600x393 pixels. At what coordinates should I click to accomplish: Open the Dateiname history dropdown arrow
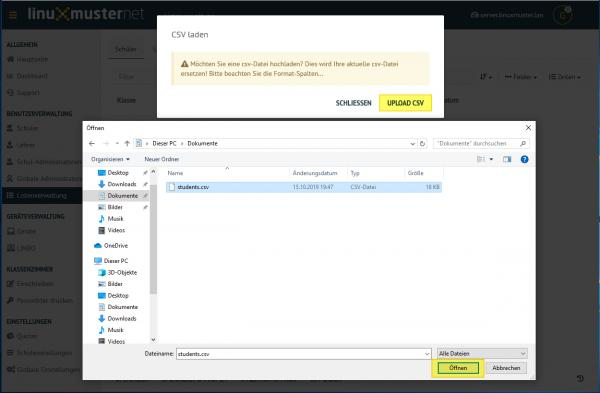(x=427, y=354)
